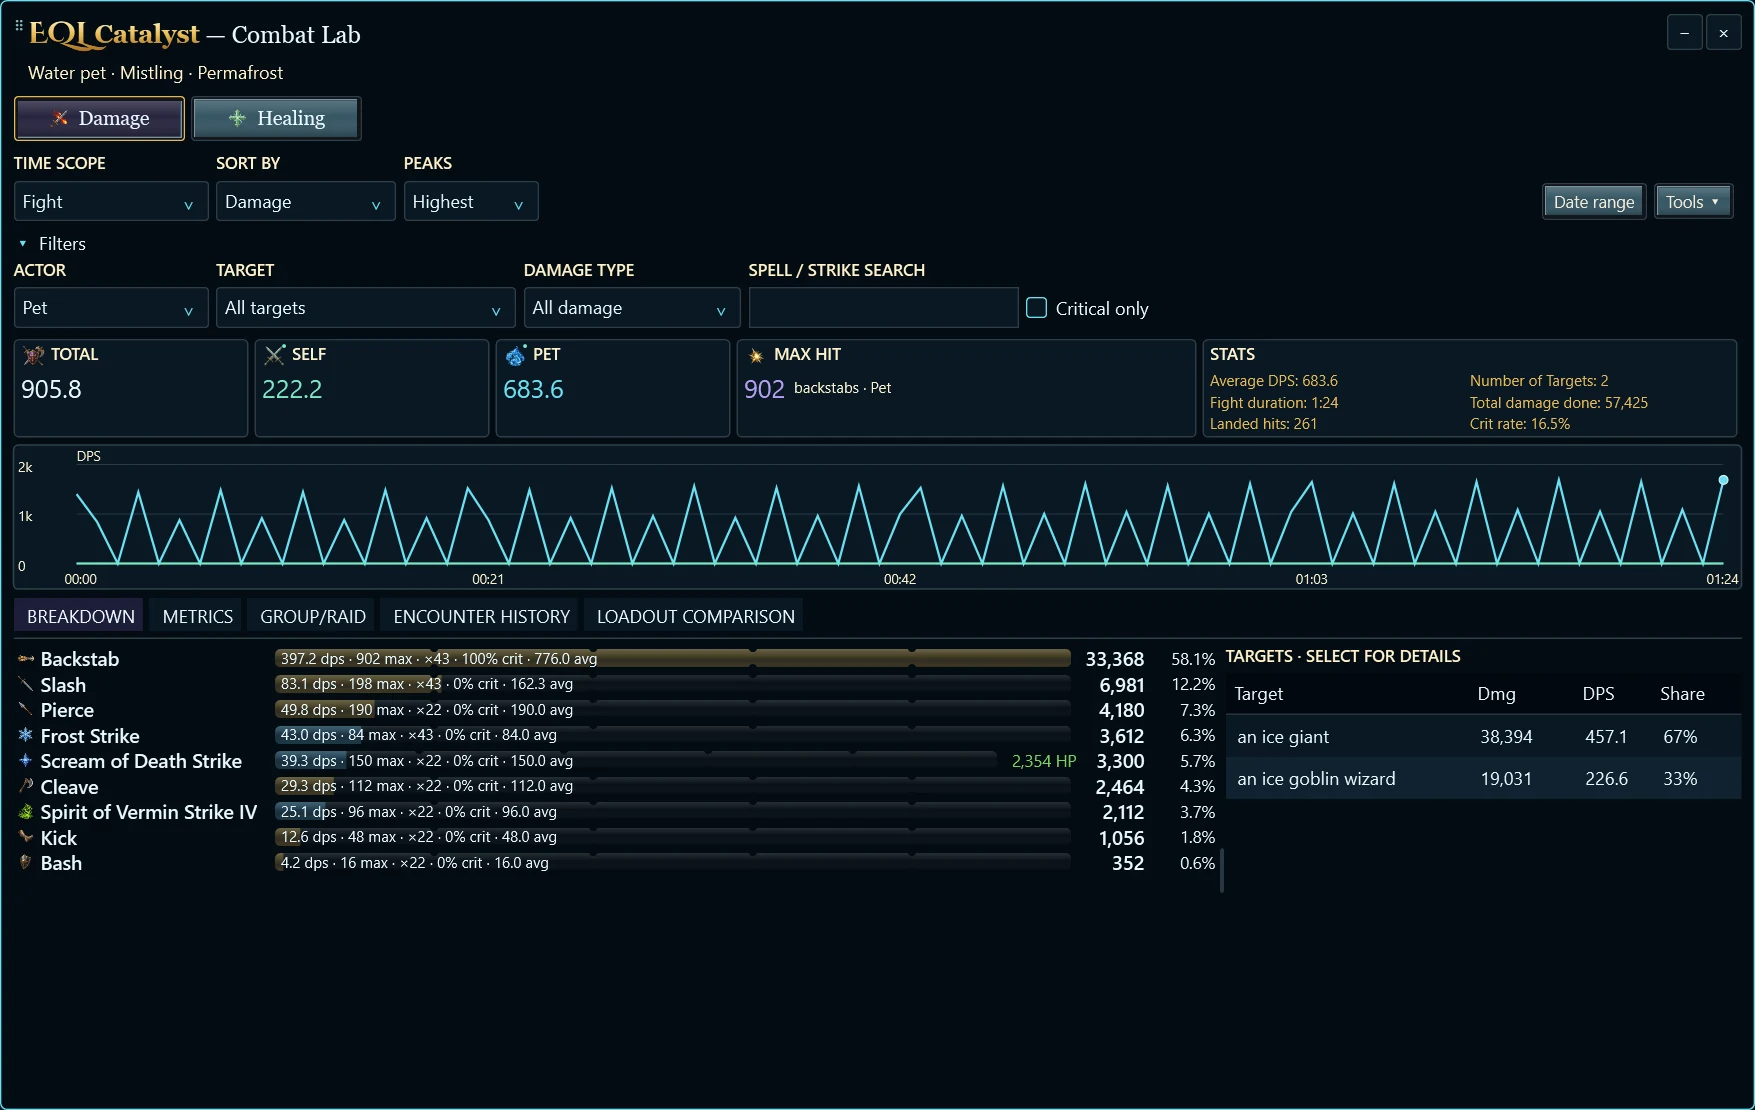Click the plus icon on Healing button
This screenshot has height=1110, width=1755.
coord(237,118)
